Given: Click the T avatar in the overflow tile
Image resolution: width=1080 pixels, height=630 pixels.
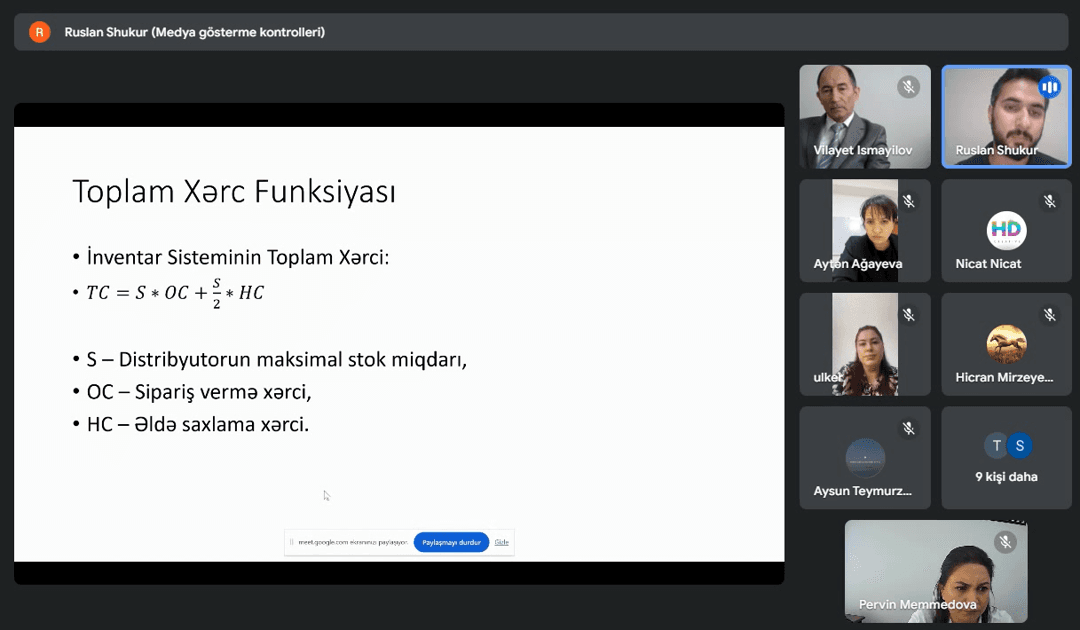Looking at the screenshot, I should click(996, 445).
